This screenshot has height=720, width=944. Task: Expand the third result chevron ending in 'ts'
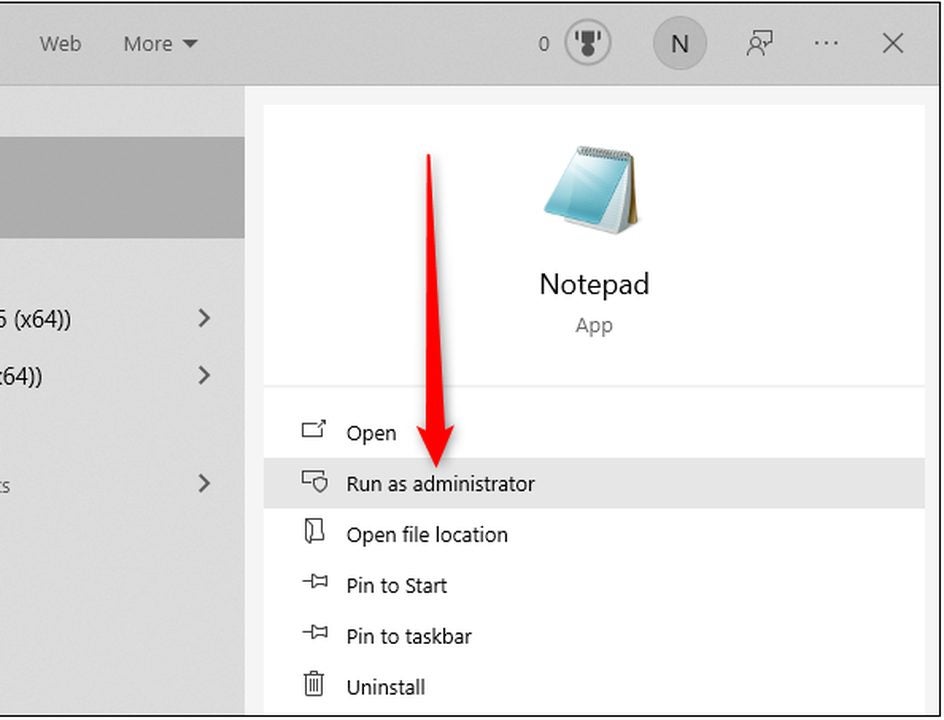coord(205,483)
